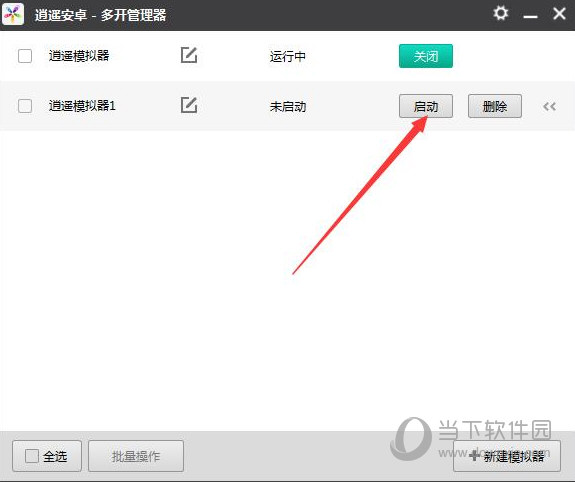Click the 逍遥安卓 app logo icon

(x=13, y=14)
